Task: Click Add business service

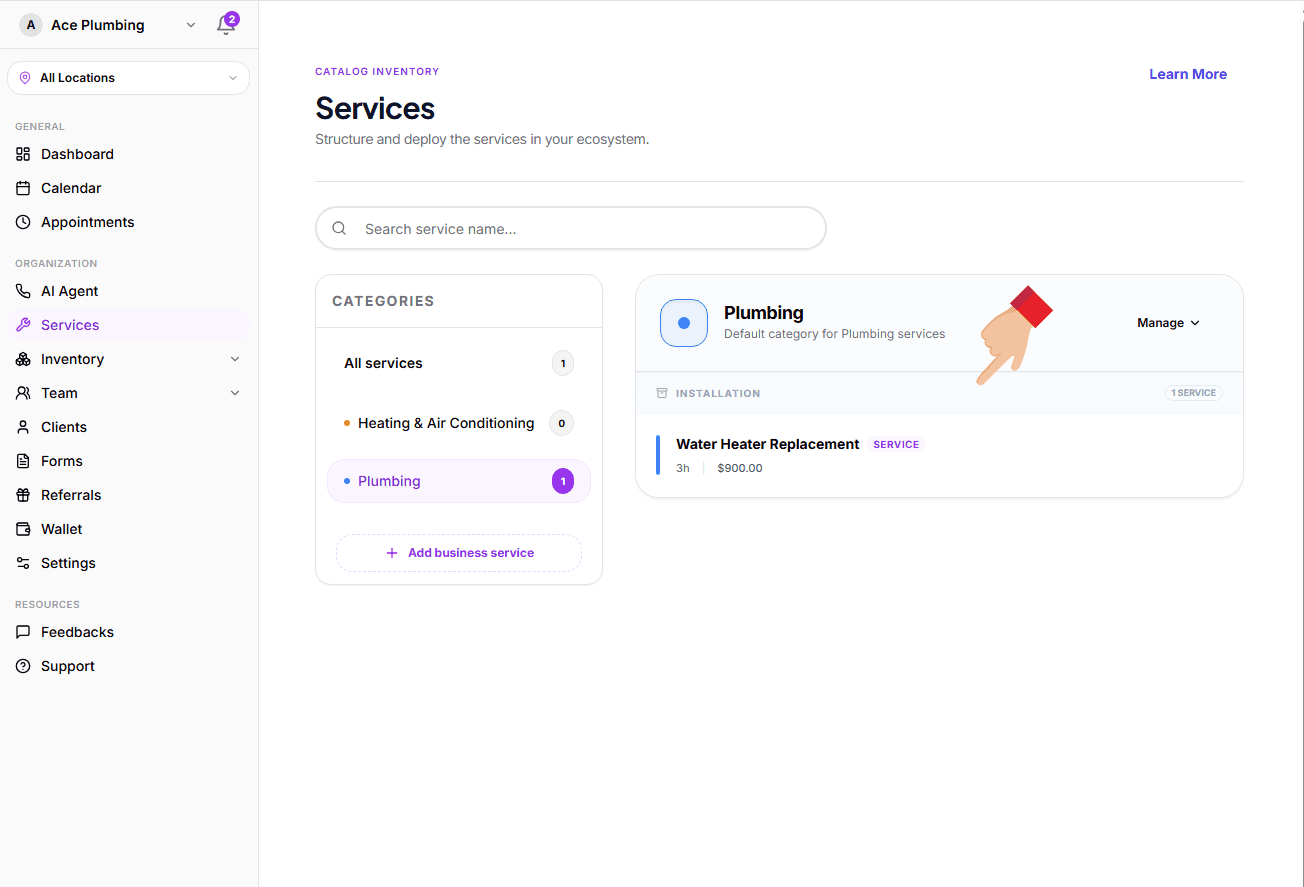Action: pos(458,552)
